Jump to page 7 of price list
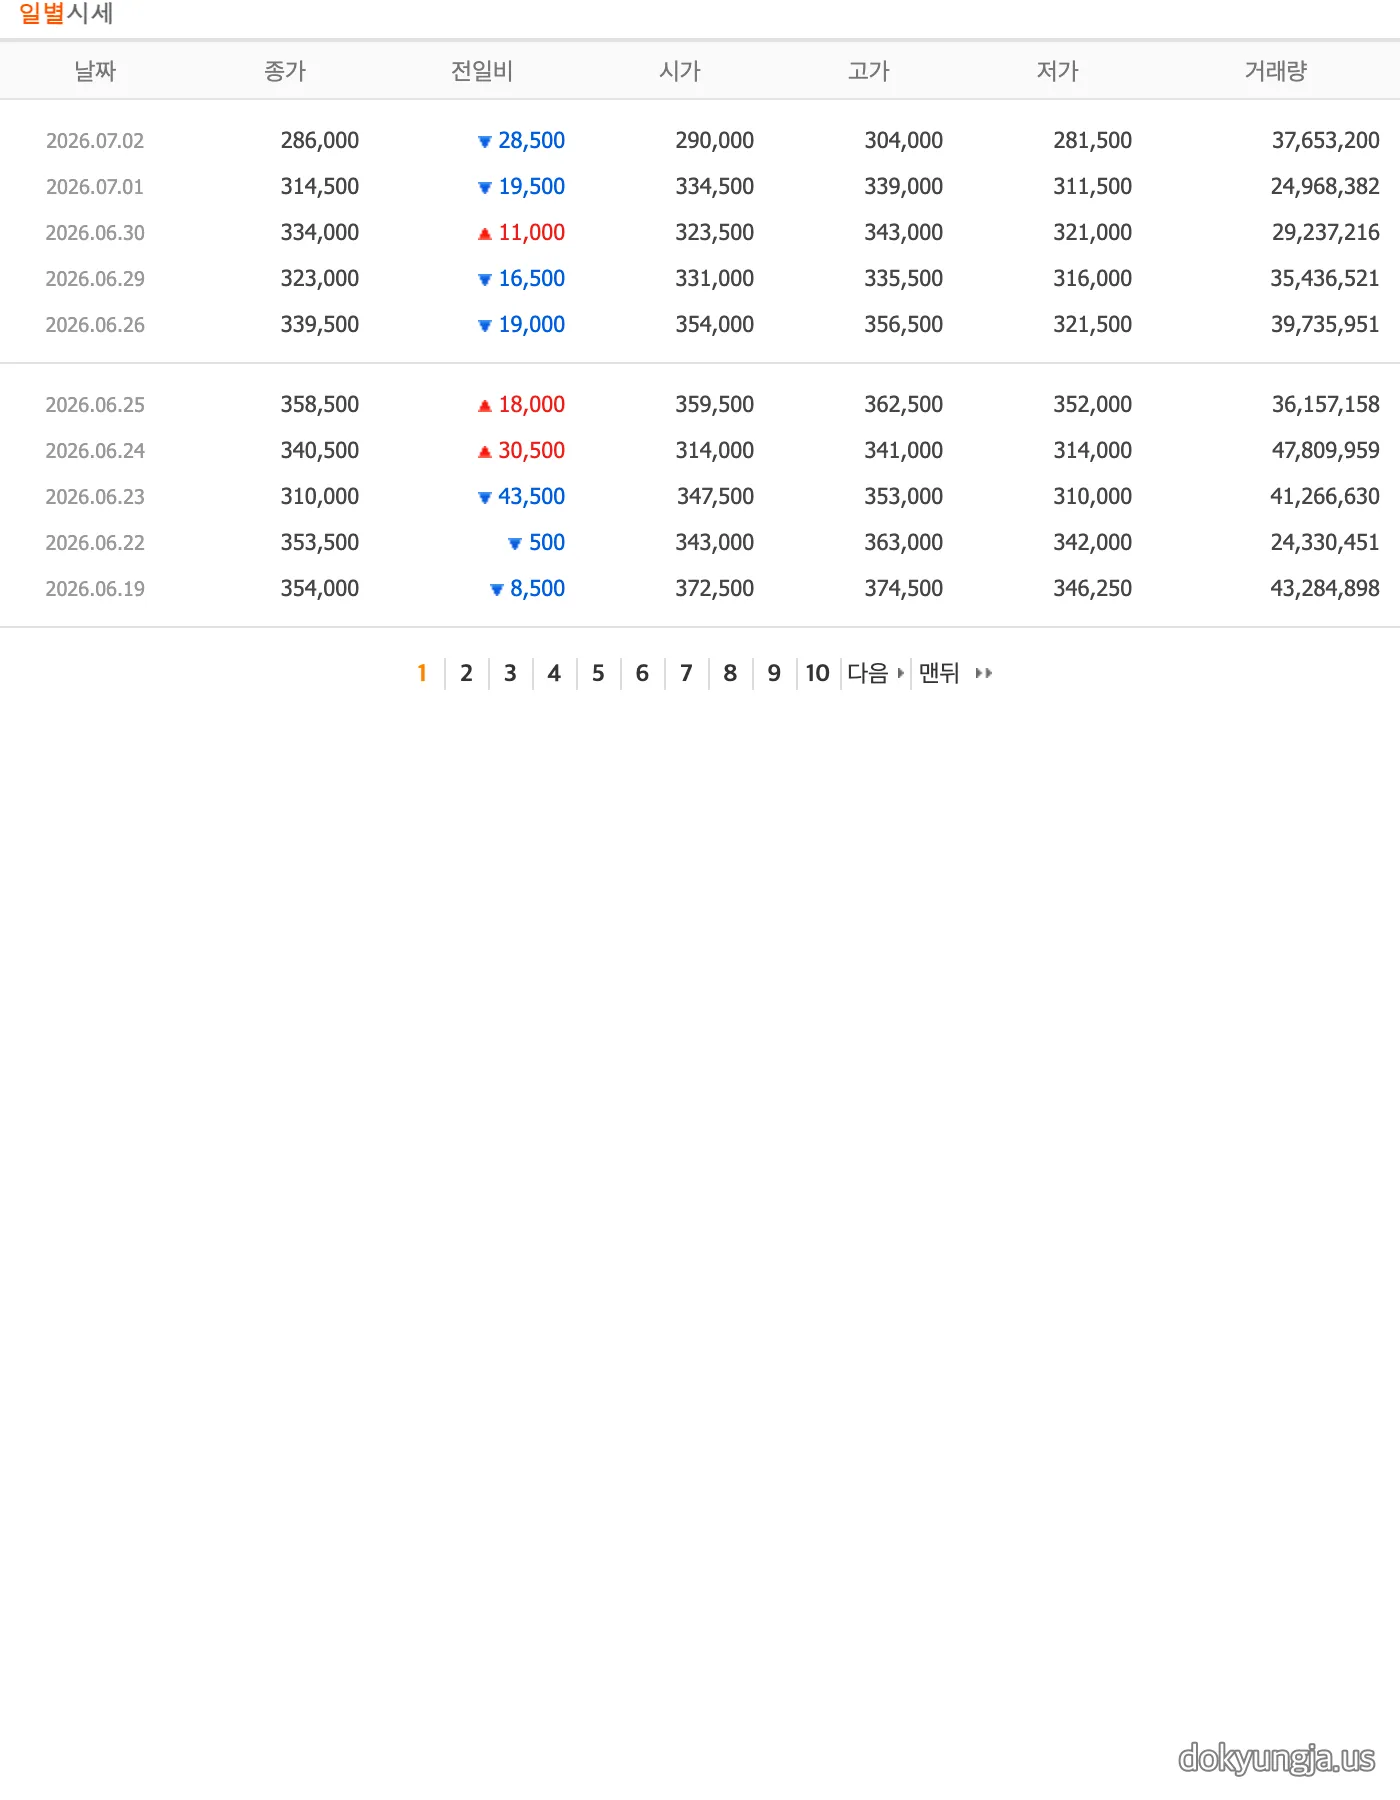The width and height of the screenshot is (1400, 1800). (x=686, y=673)
